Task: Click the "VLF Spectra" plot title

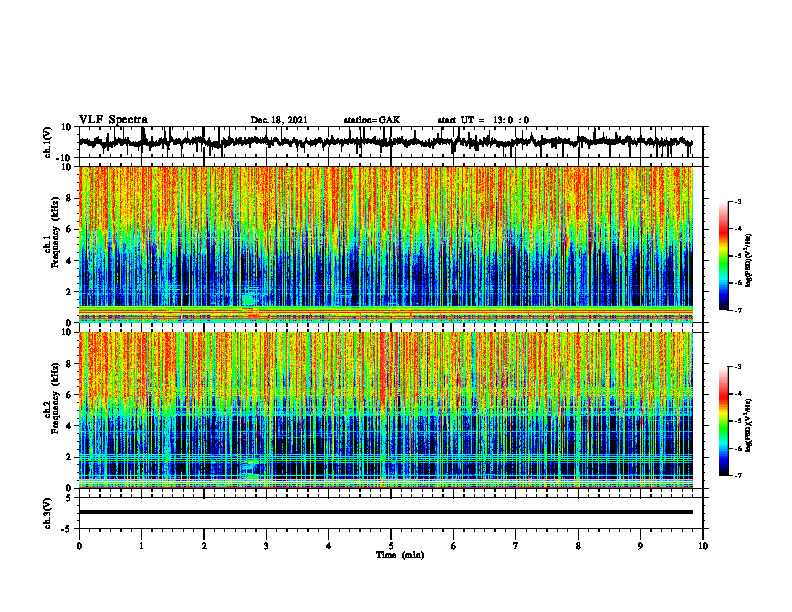Action: tap(113, 120)
